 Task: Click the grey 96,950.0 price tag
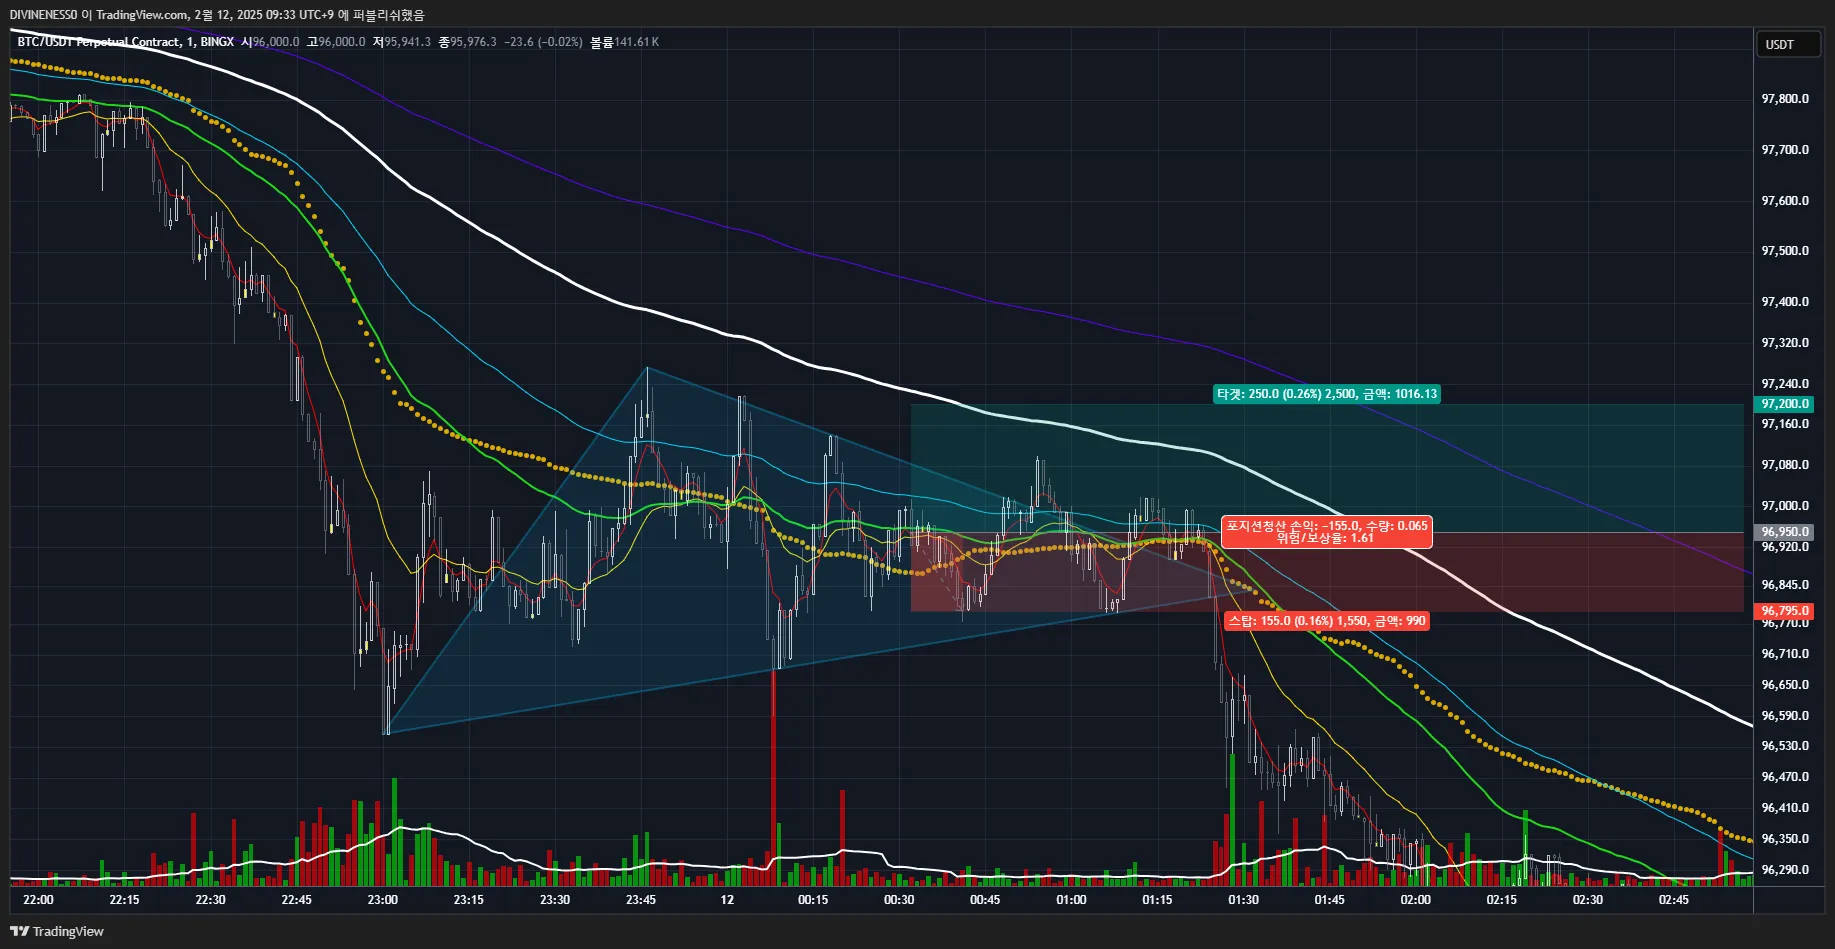click(1784, 532)
